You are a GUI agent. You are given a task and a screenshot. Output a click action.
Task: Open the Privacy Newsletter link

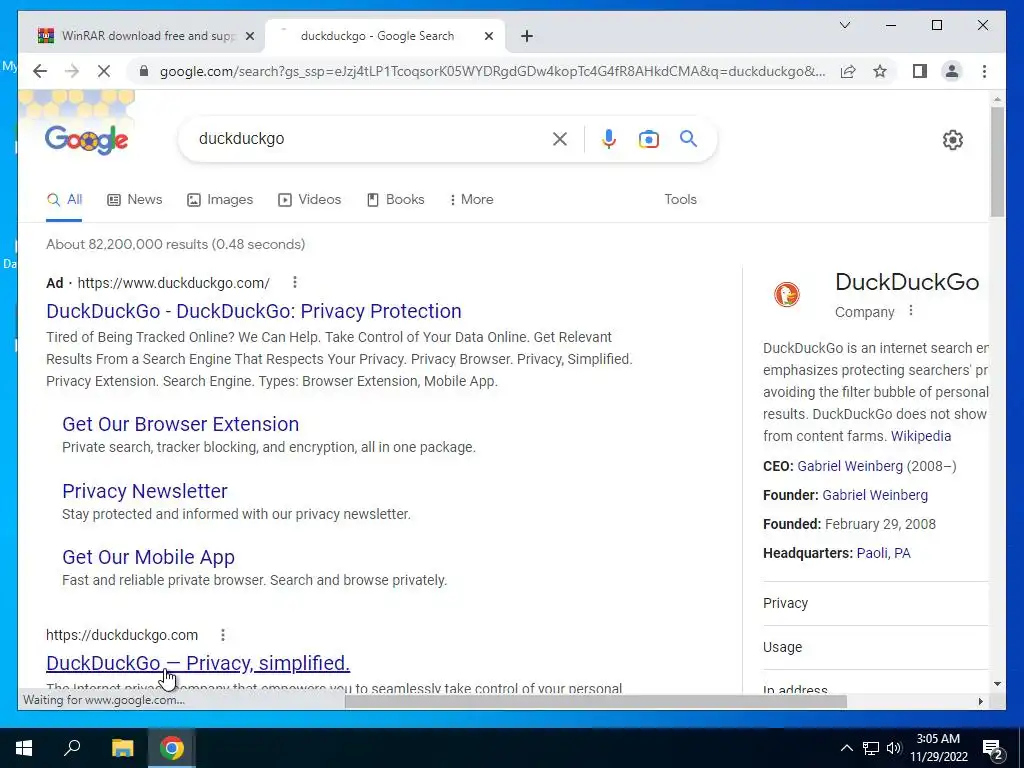(x=145, y=490)
